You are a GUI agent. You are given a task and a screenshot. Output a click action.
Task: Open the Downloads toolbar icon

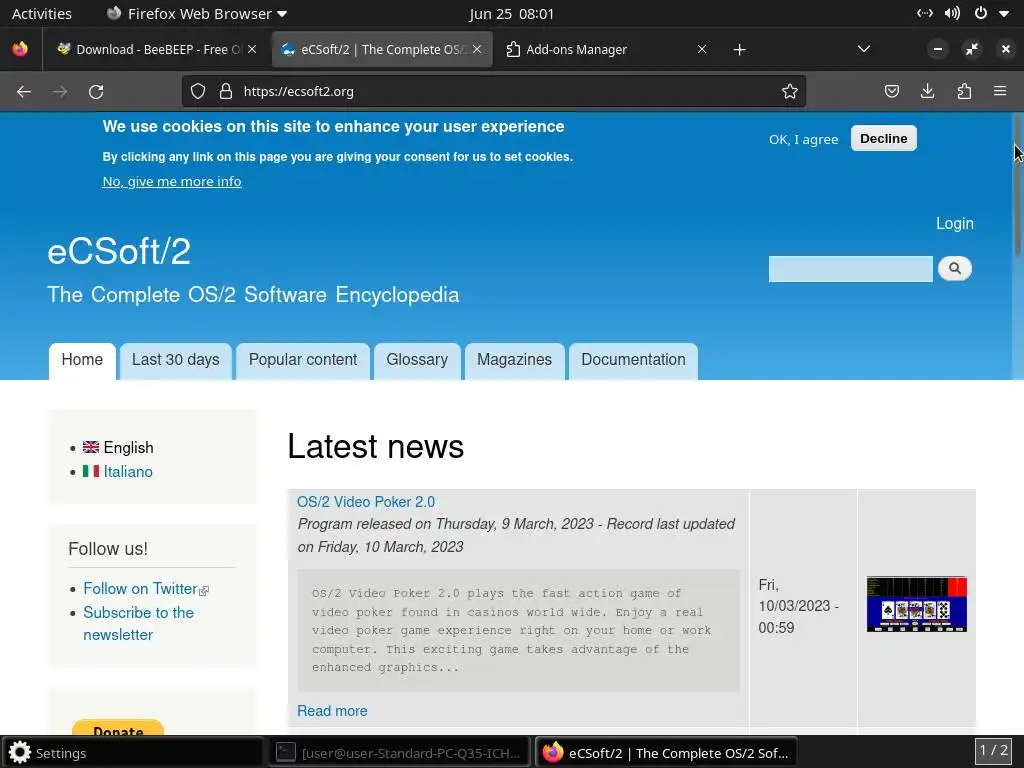[927, 91]
